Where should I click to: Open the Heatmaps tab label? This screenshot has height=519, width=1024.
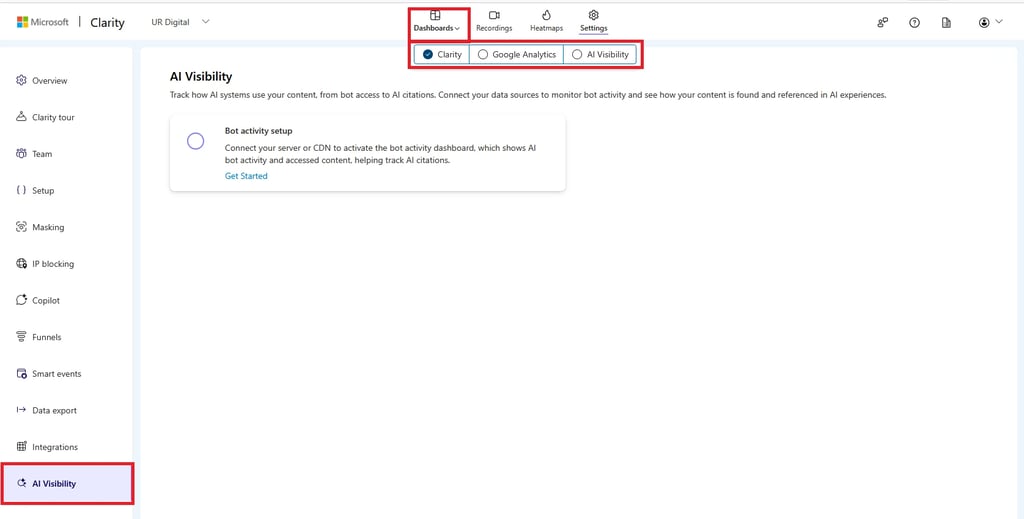tap(547, 29)
